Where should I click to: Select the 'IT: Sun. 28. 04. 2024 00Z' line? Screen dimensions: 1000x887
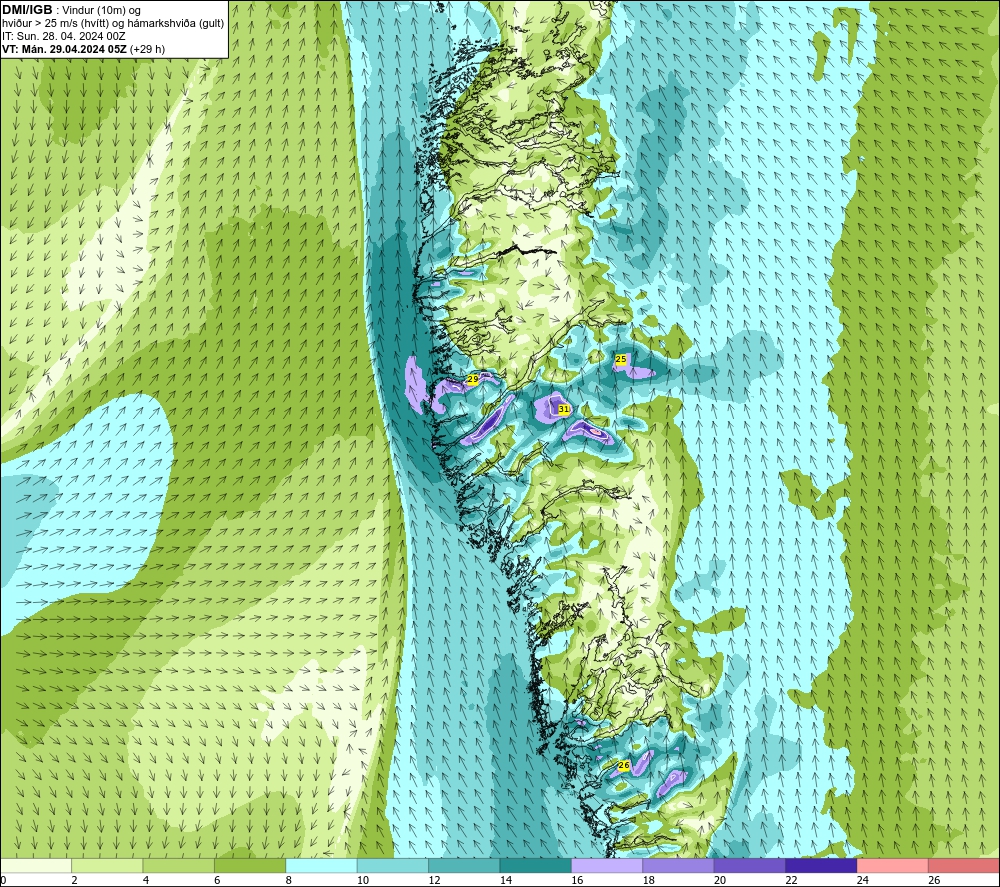pyautogui.click(x=64, y=36)
